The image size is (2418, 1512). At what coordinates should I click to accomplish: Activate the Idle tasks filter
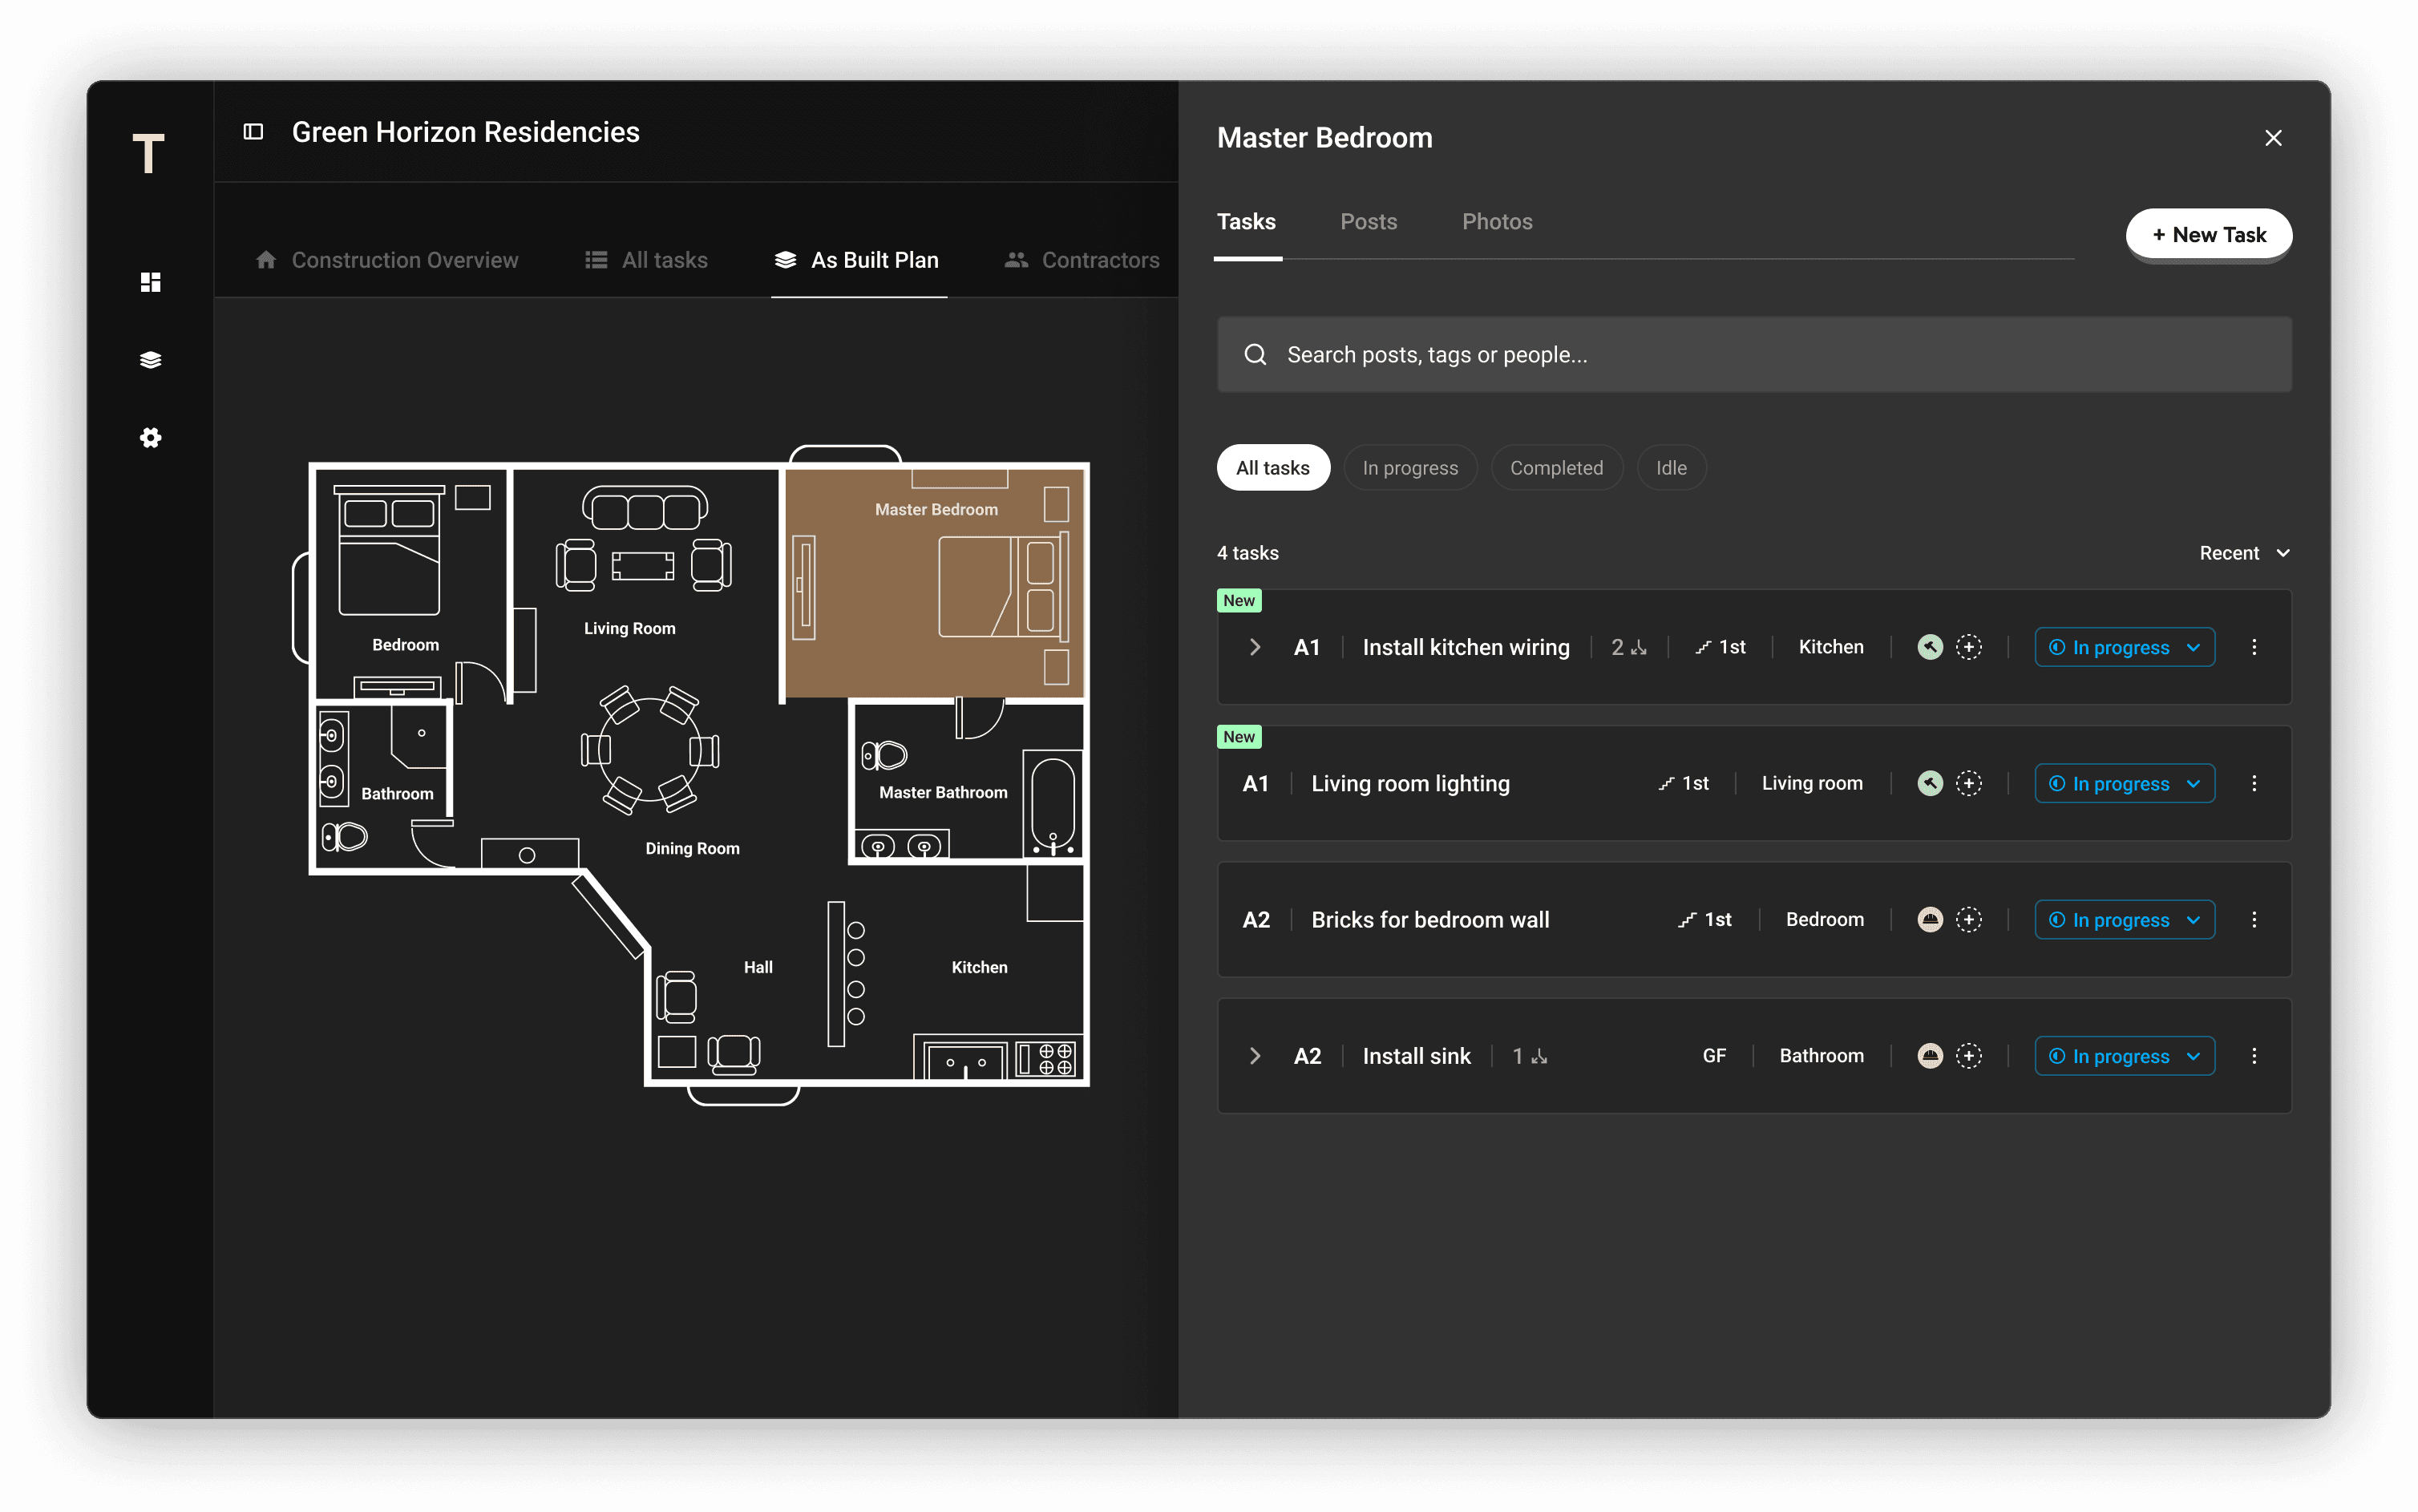coord(1670,467)
